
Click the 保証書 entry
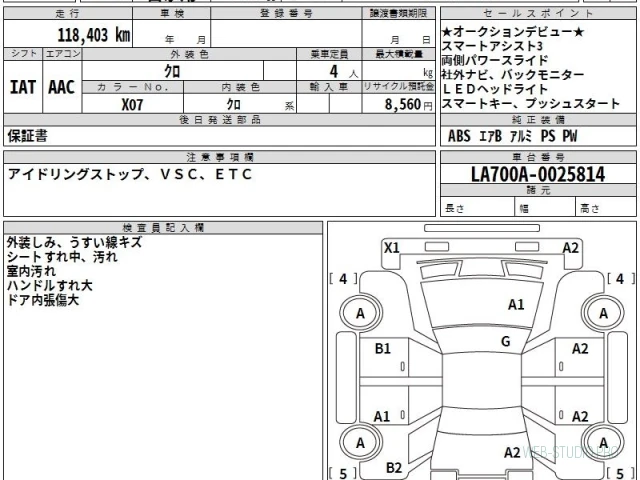pyautogui.click(x=27, y=136)
